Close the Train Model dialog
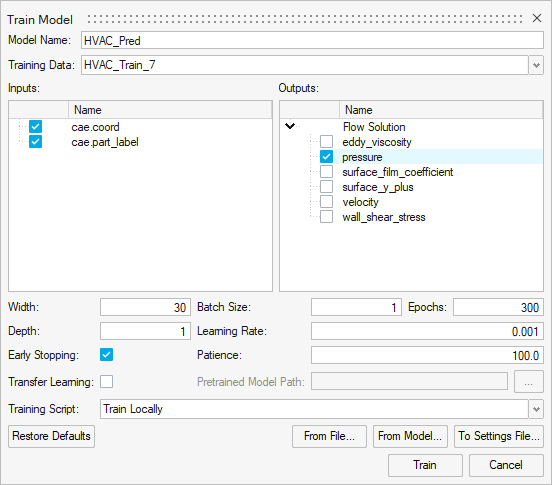 [x=537, y=18]
